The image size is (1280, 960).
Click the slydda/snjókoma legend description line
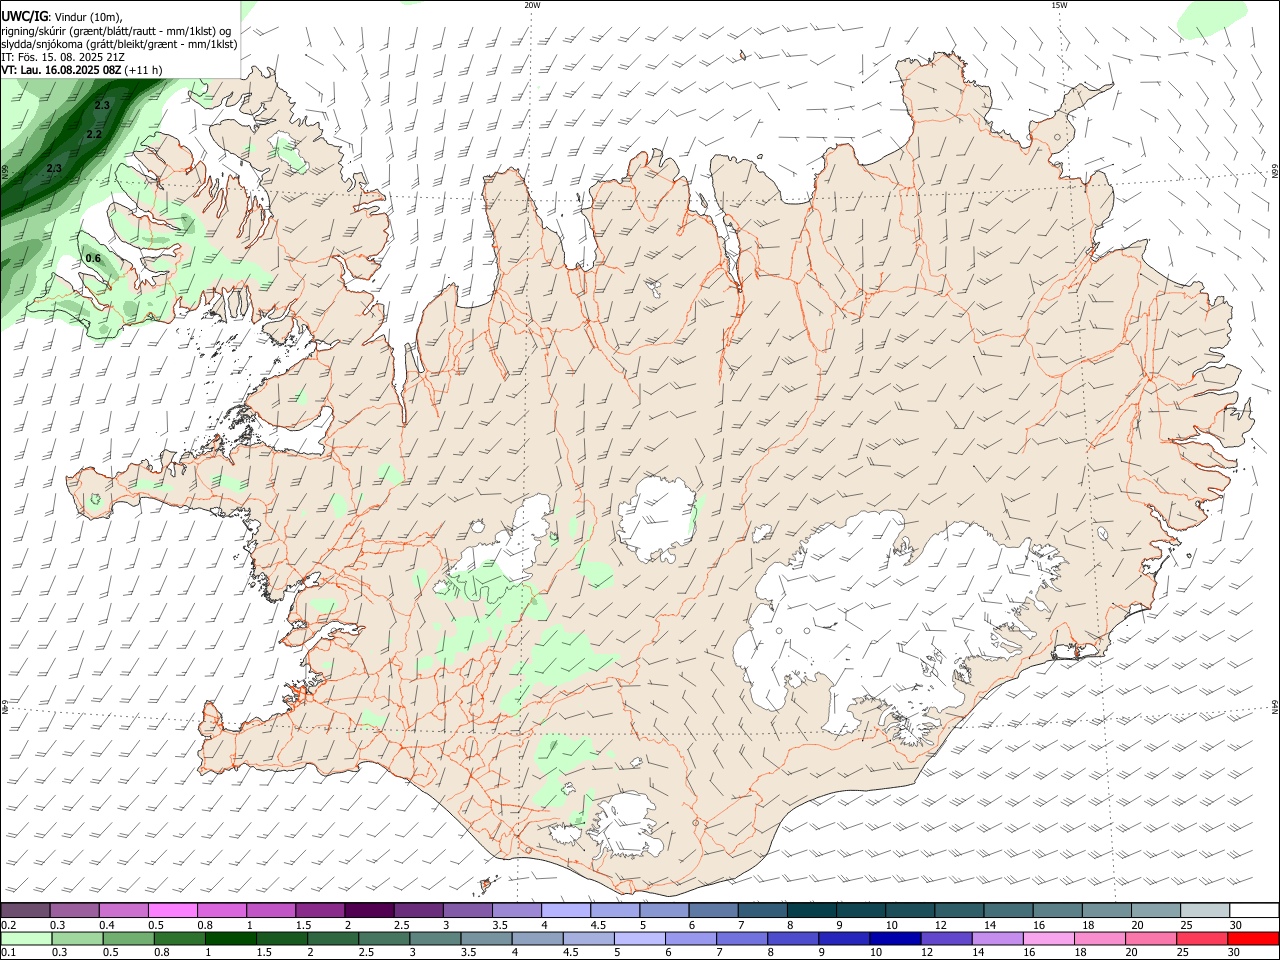pyautogui.click(x=119, y=44)
